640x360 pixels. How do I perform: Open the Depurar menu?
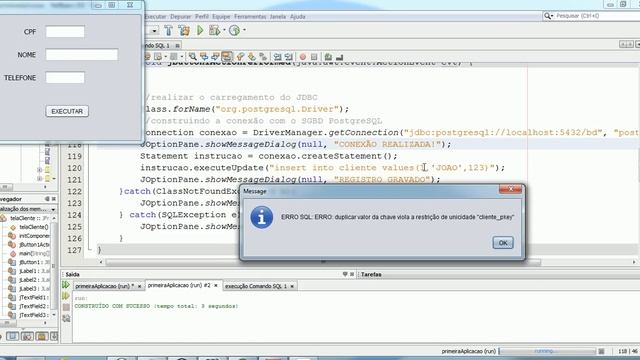coord(180,17)
